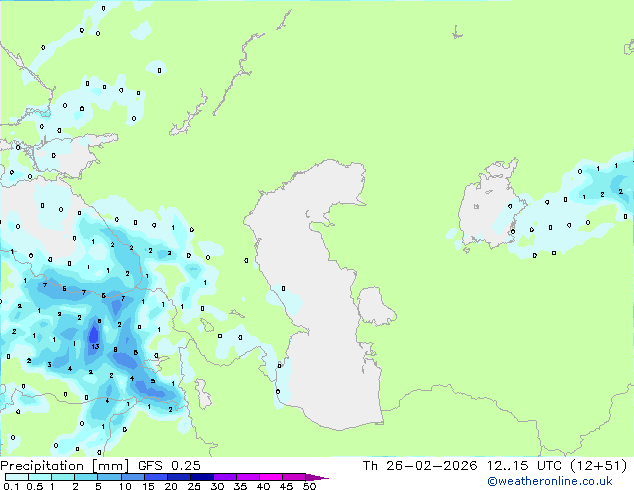Open the weatheronline.co.uk credit link

pos(550,481)
